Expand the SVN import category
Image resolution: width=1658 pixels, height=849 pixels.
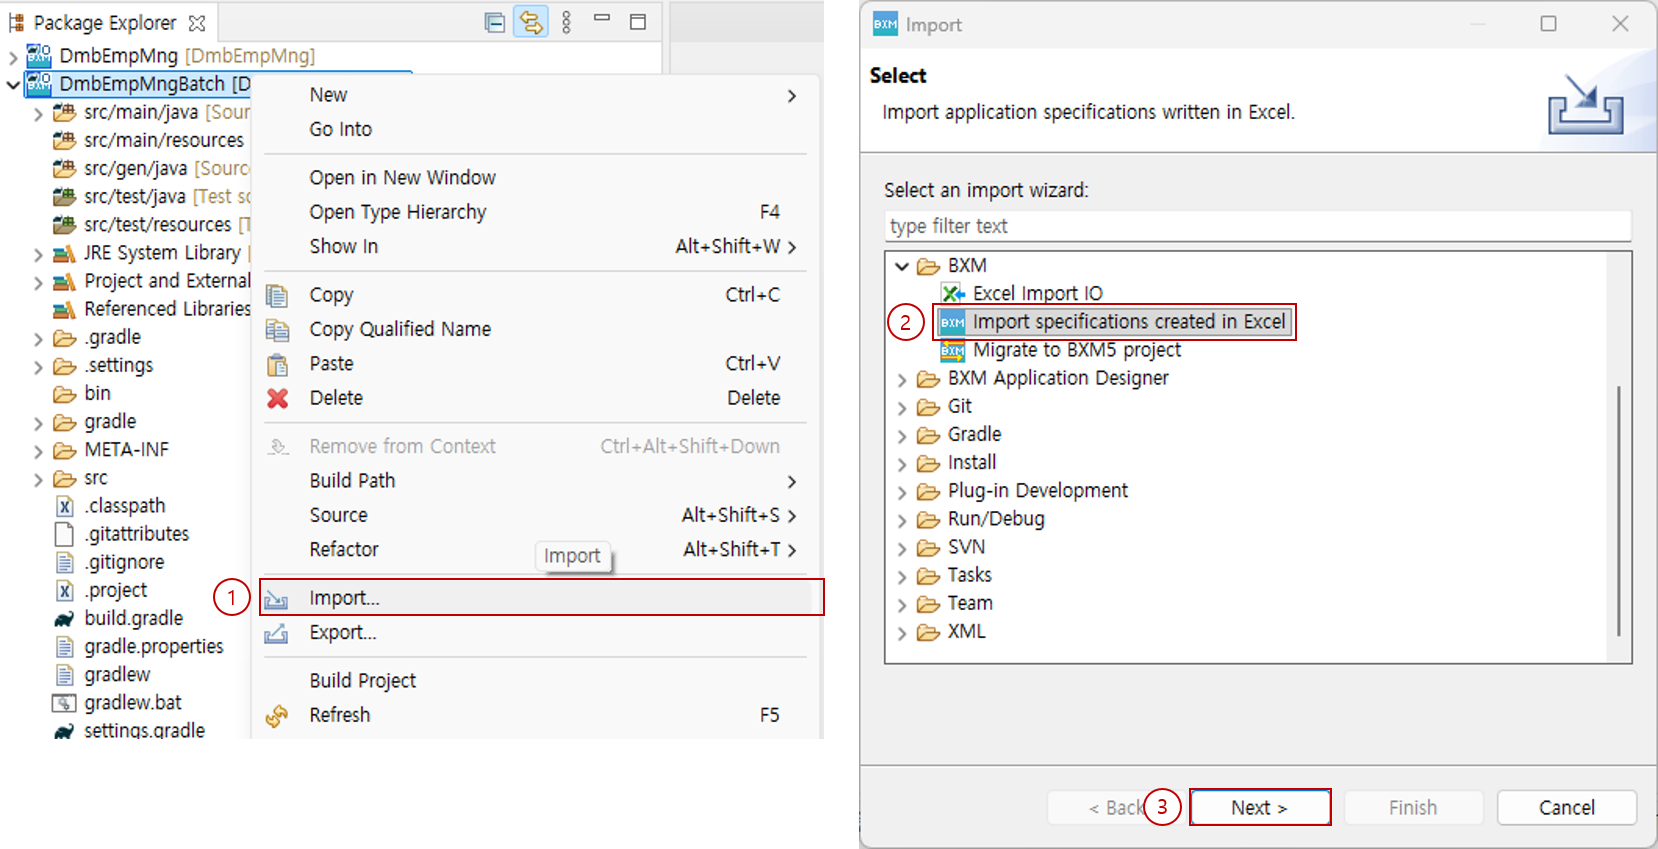(902, 548)
